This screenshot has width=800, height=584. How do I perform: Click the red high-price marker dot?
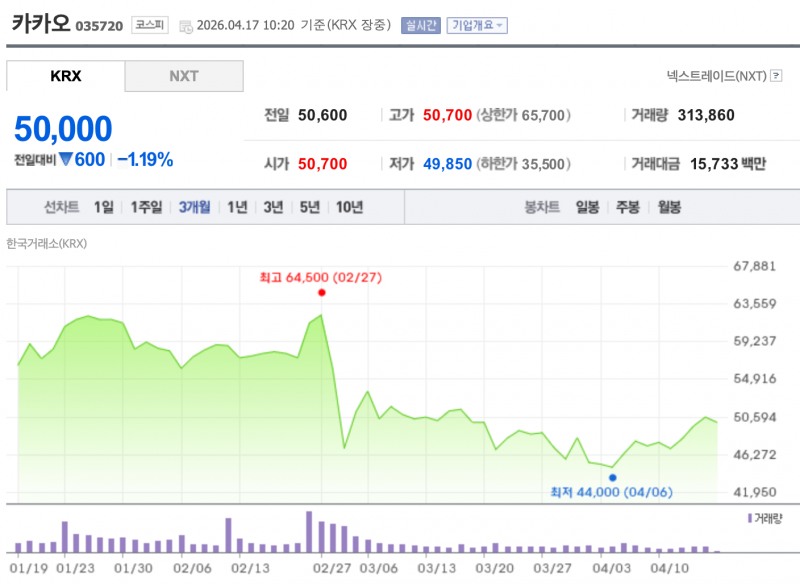pyautogui.click(x=321, y=293)
